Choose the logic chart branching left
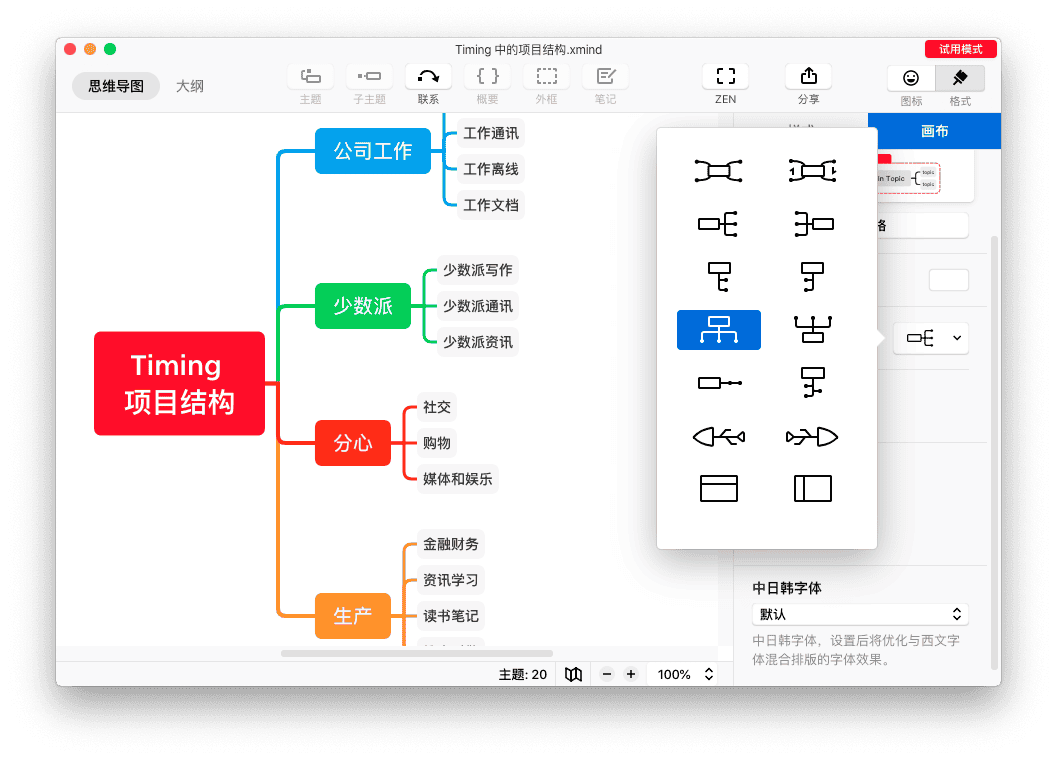Image resolution: width=1057 pixels, height=760 pixels. click(x=812, y=224)
